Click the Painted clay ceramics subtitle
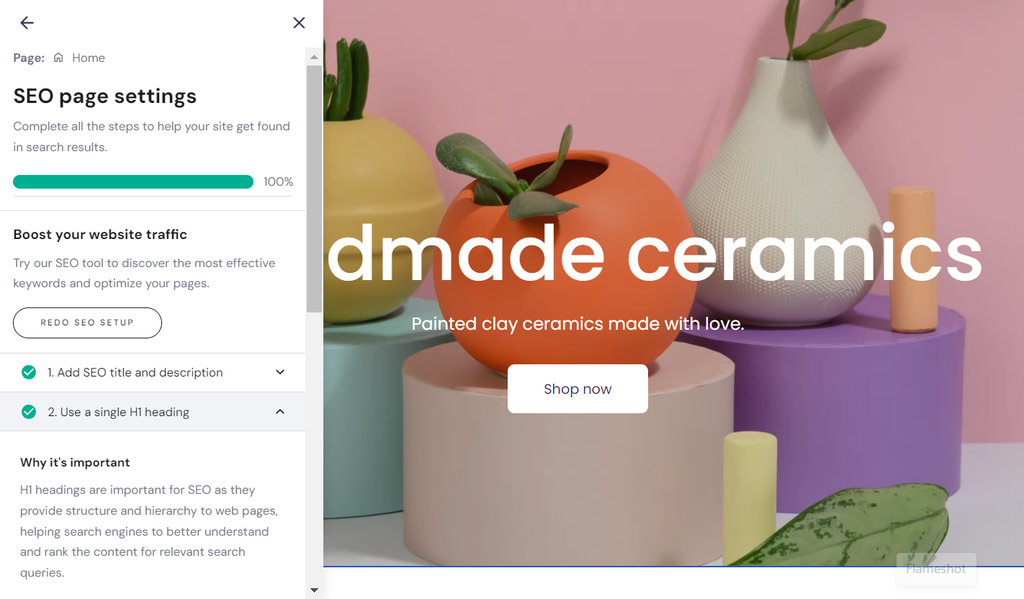 [x=578, y=323]
